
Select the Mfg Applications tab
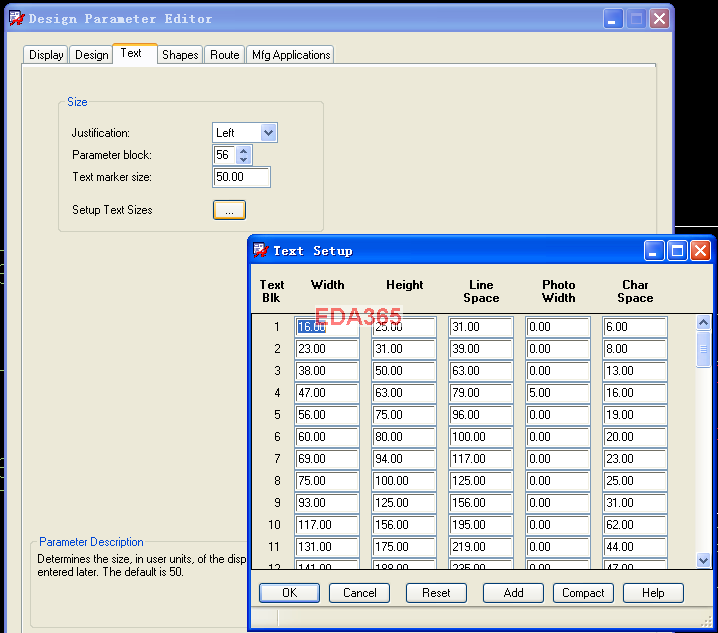pos(291,55)
